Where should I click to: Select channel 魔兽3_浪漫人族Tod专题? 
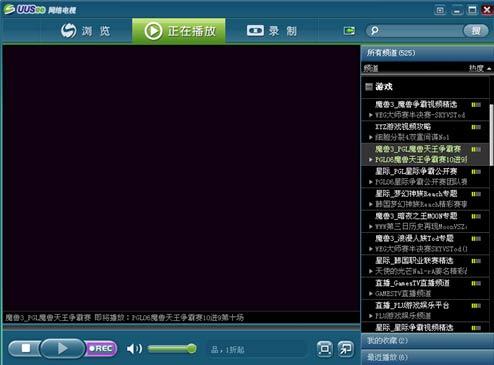pos(414,238)
